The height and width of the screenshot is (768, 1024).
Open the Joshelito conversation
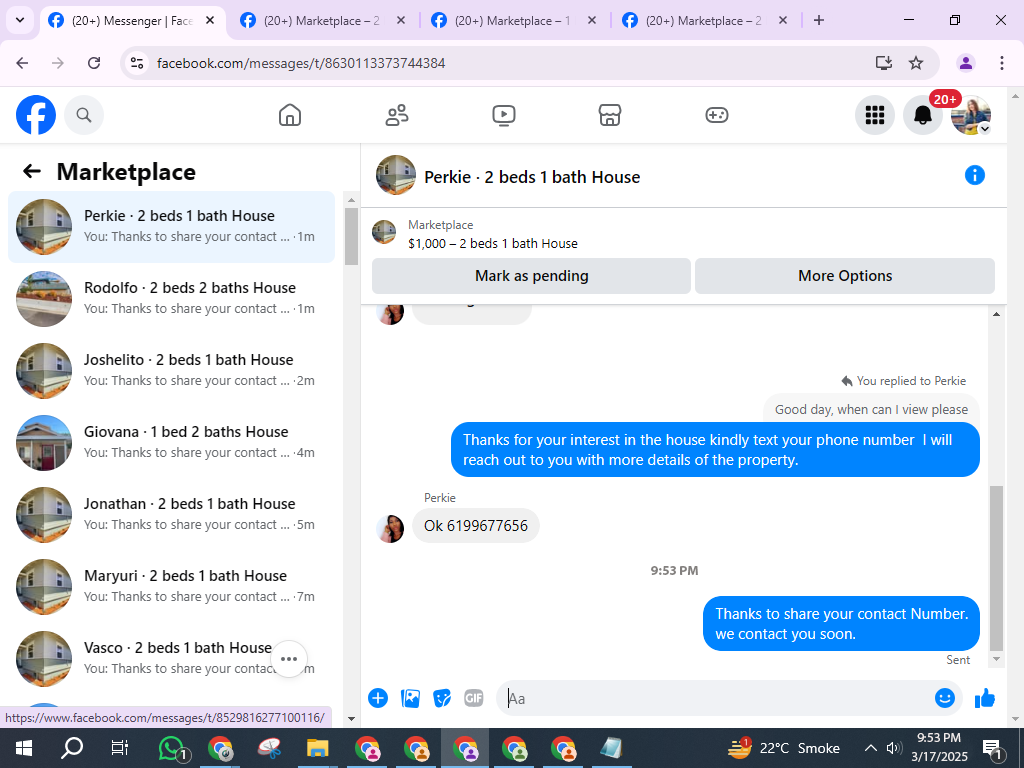171,370
